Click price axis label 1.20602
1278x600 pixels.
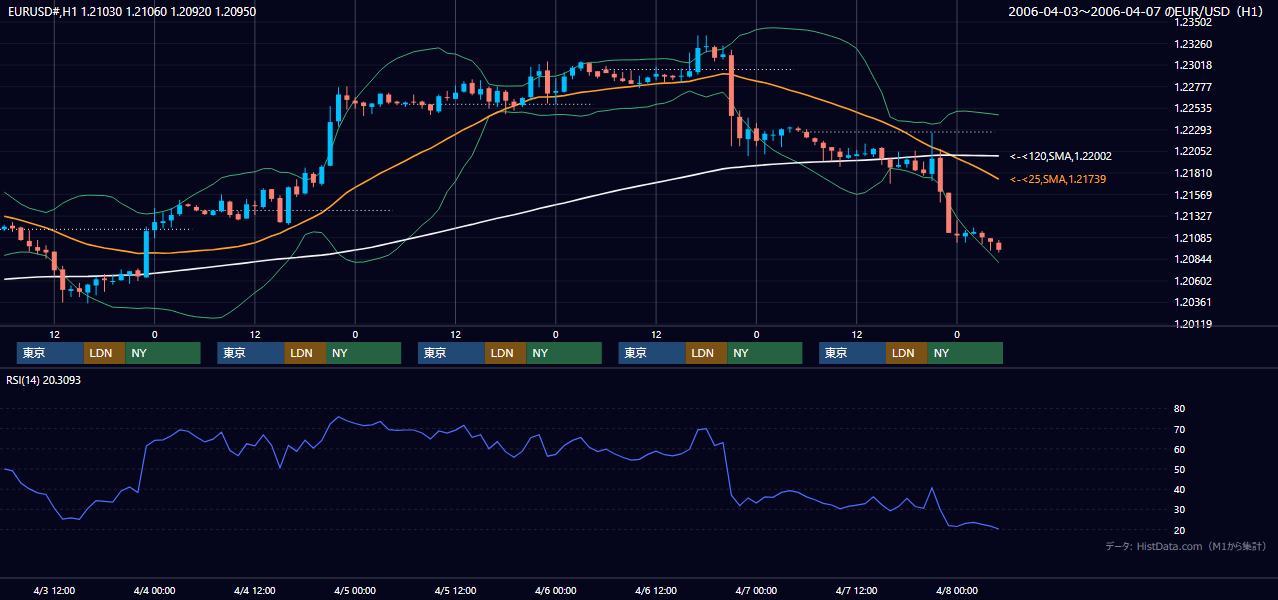1193,281
